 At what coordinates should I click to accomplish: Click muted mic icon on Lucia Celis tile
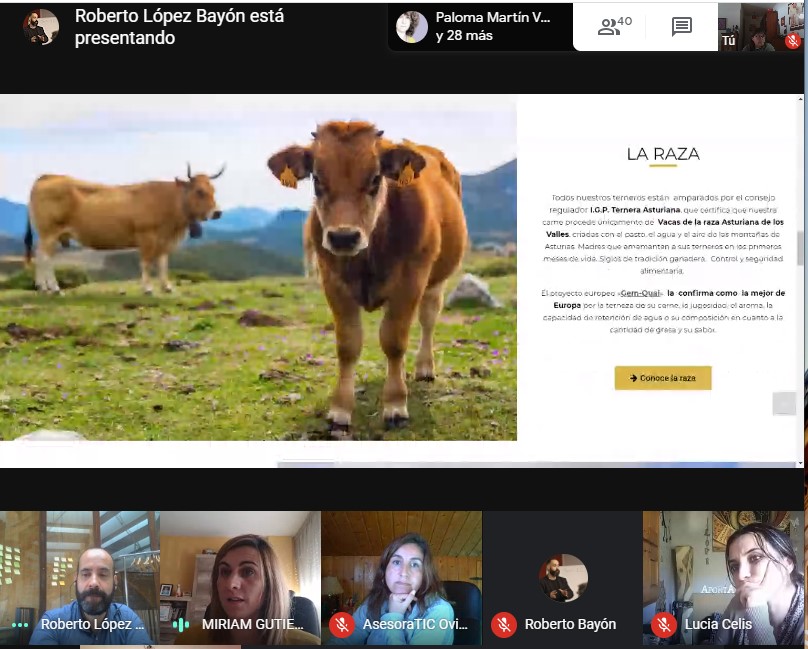[664, 625]
